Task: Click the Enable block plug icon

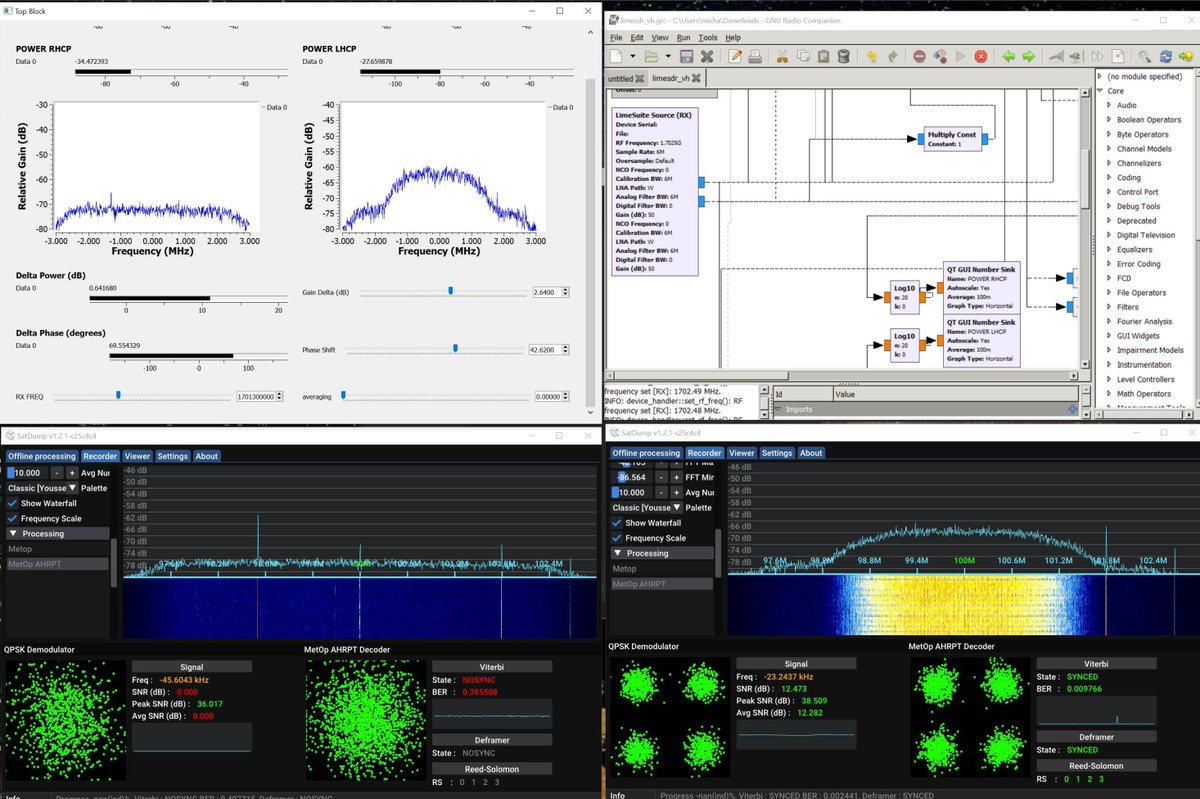Action: [x=1057, y=57]
